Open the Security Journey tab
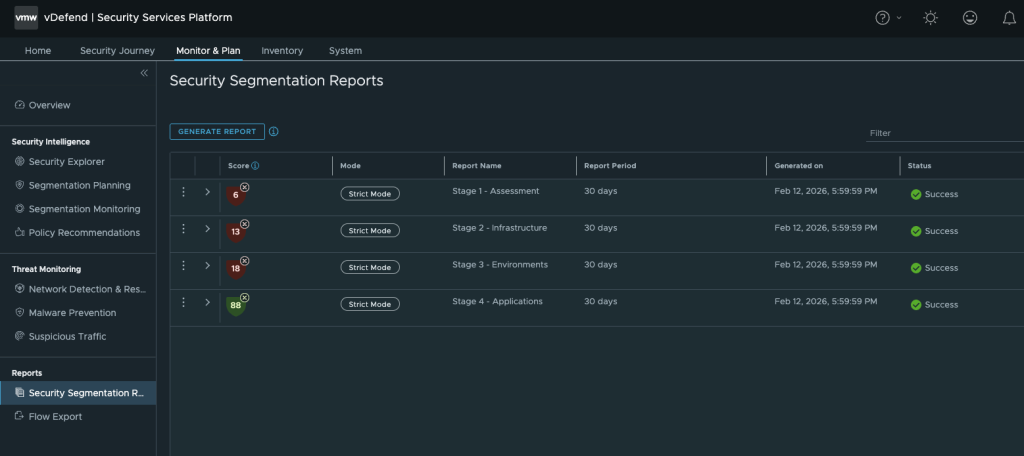The image size is (1024, 456). click(117, 51)
